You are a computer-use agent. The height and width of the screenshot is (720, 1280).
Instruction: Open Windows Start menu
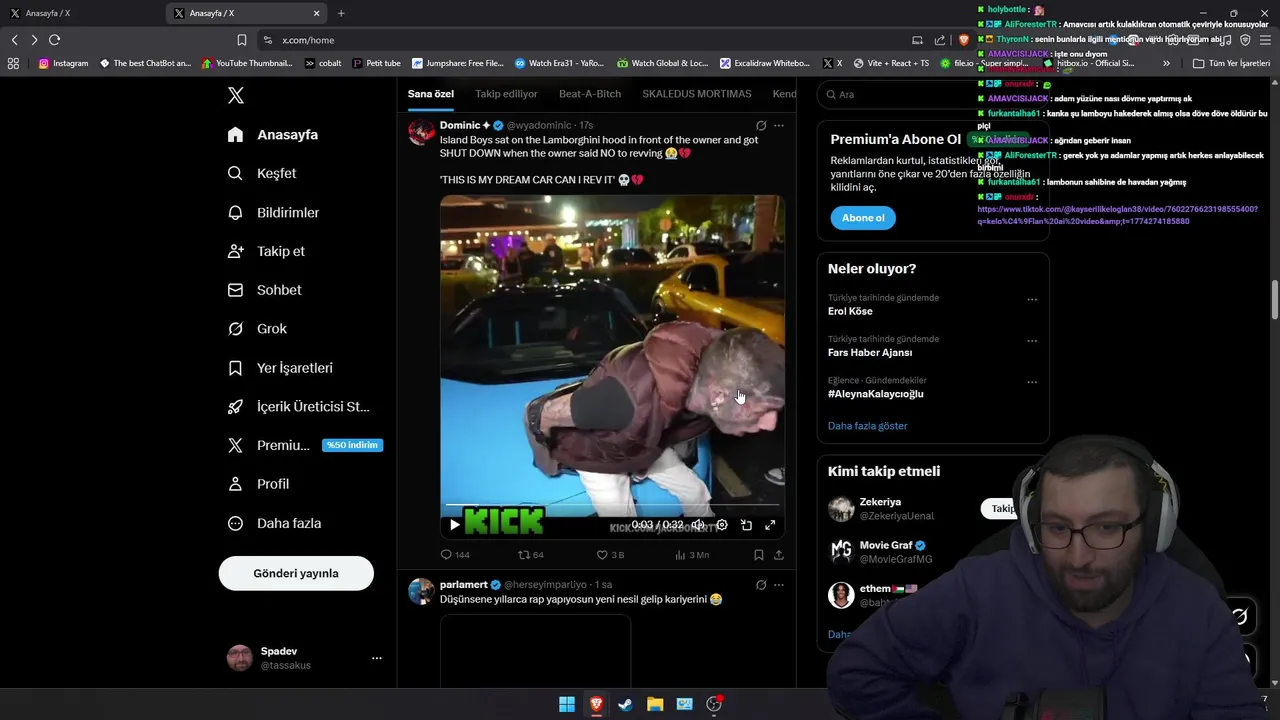[x=567, y=704]
